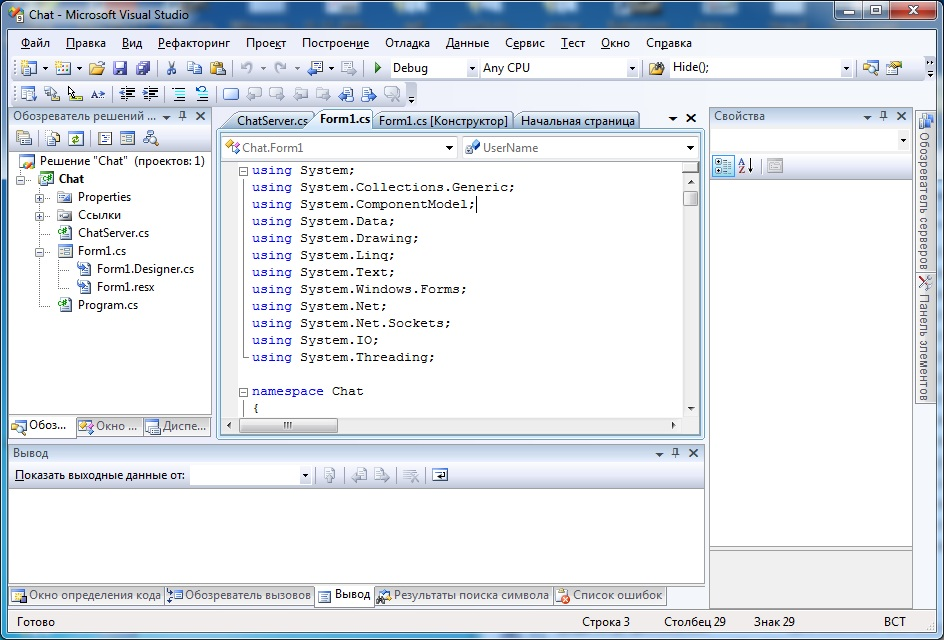Expand the Properties tree node
This screenshot has width=944, height=640.
pyautogui.click(x=39, y=197)
